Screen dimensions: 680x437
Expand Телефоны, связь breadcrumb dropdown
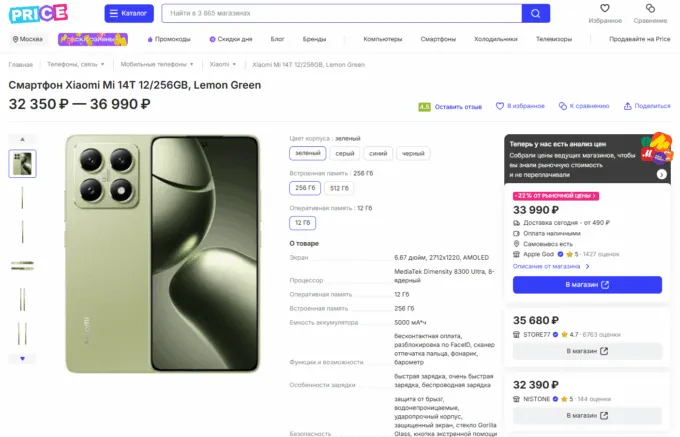click(103, 64)
